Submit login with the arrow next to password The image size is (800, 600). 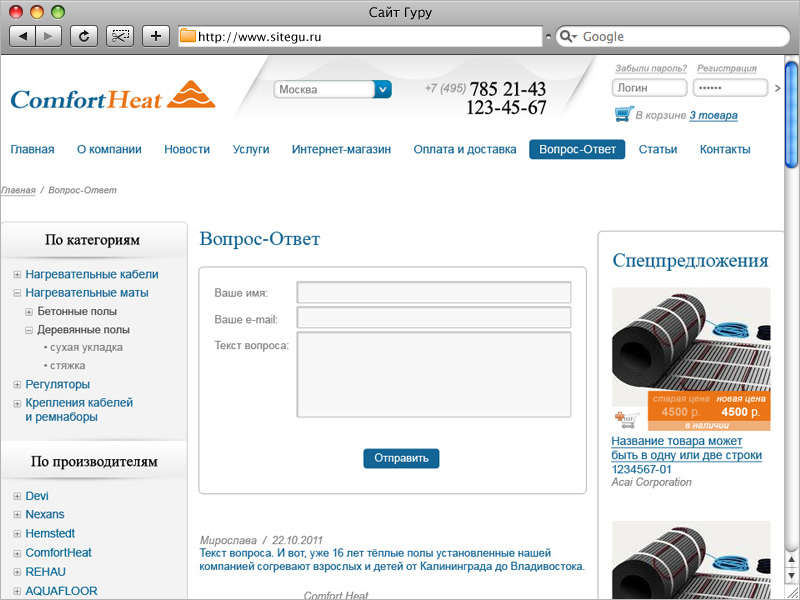click(x=777, y=88)
